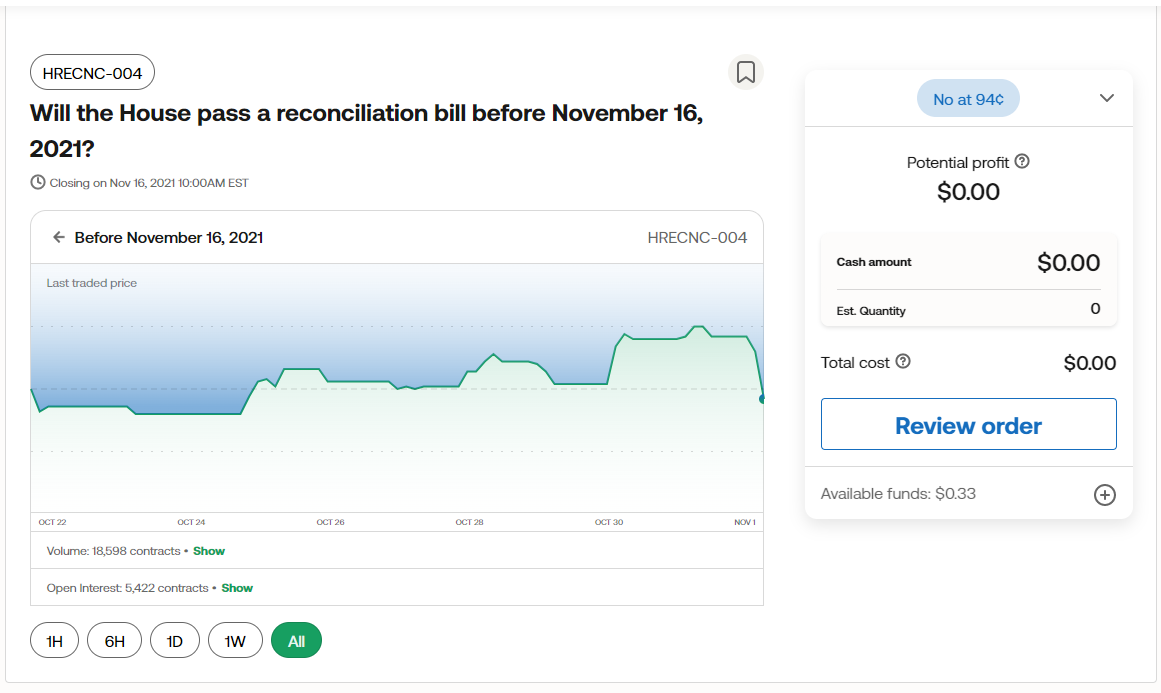Screen dimensions: 1161x693
Task: Click the Review order button
Action: tap(968, 425)
